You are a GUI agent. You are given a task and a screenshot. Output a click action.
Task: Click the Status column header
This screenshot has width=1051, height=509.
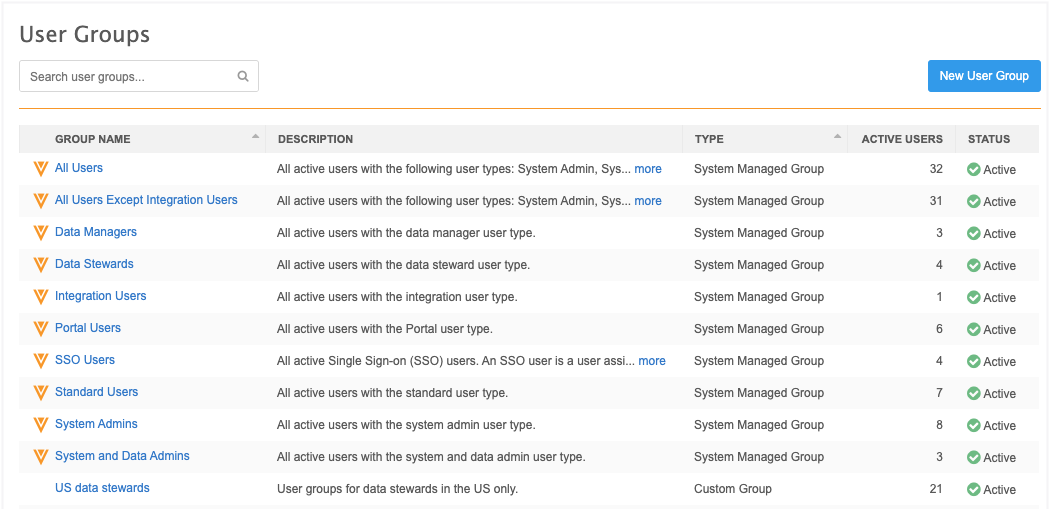(x=988, y=139)
